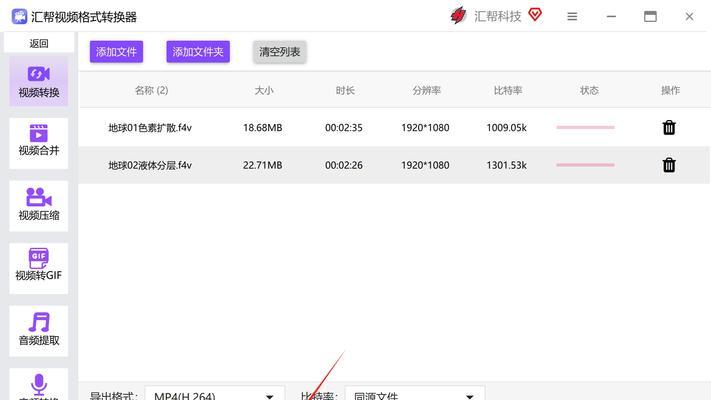
Task: Click duration 00:02:35
Action: point(344,128)
